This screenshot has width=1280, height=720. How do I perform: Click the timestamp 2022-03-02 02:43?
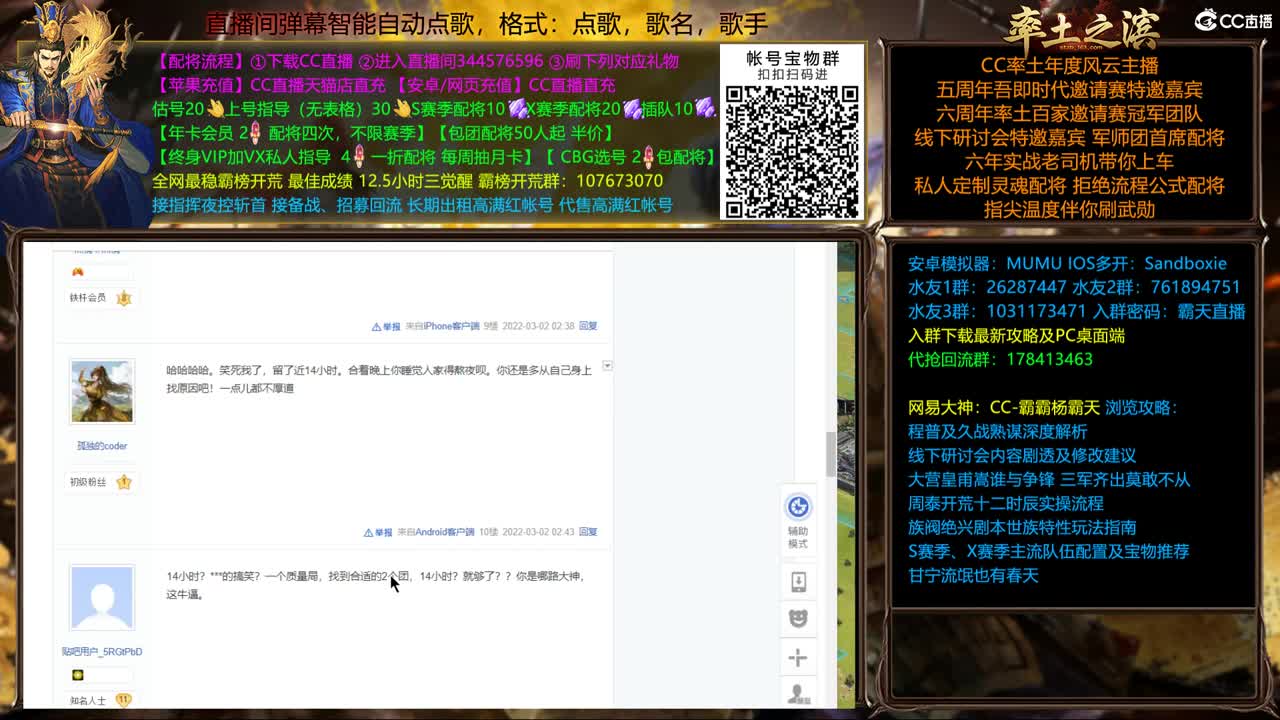pos(538,532)
